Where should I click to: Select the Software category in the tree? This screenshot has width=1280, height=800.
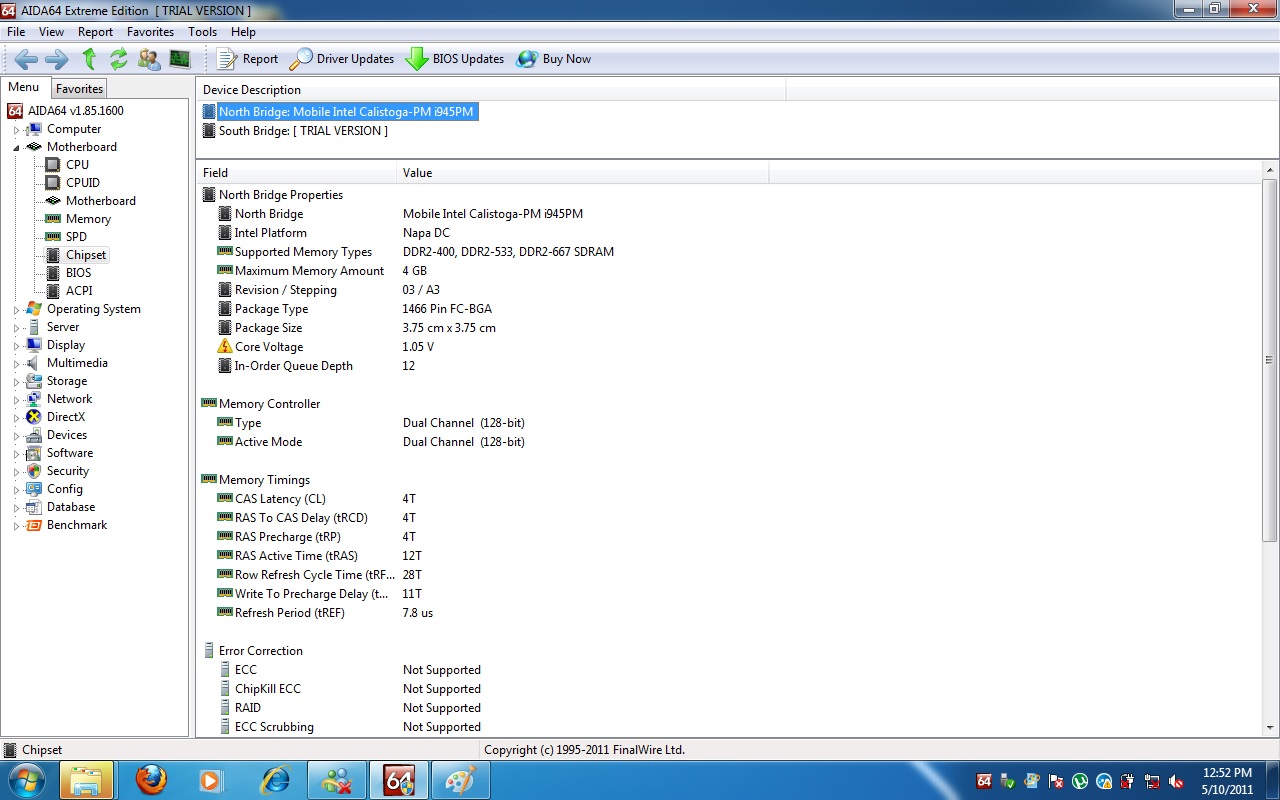click(x=69, y=453)
